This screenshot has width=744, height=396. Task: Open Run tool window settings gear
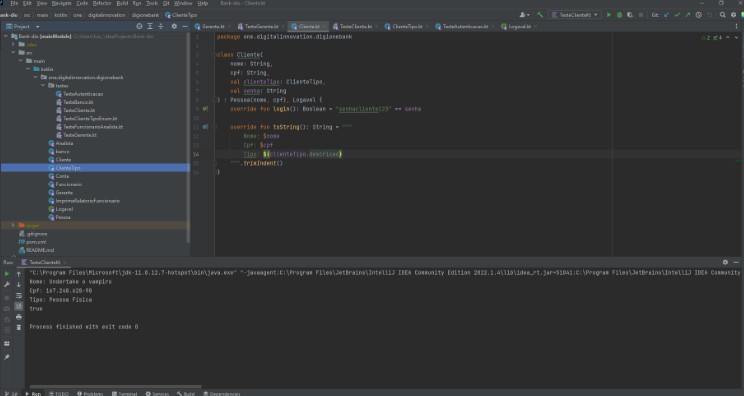pos(725,262)
